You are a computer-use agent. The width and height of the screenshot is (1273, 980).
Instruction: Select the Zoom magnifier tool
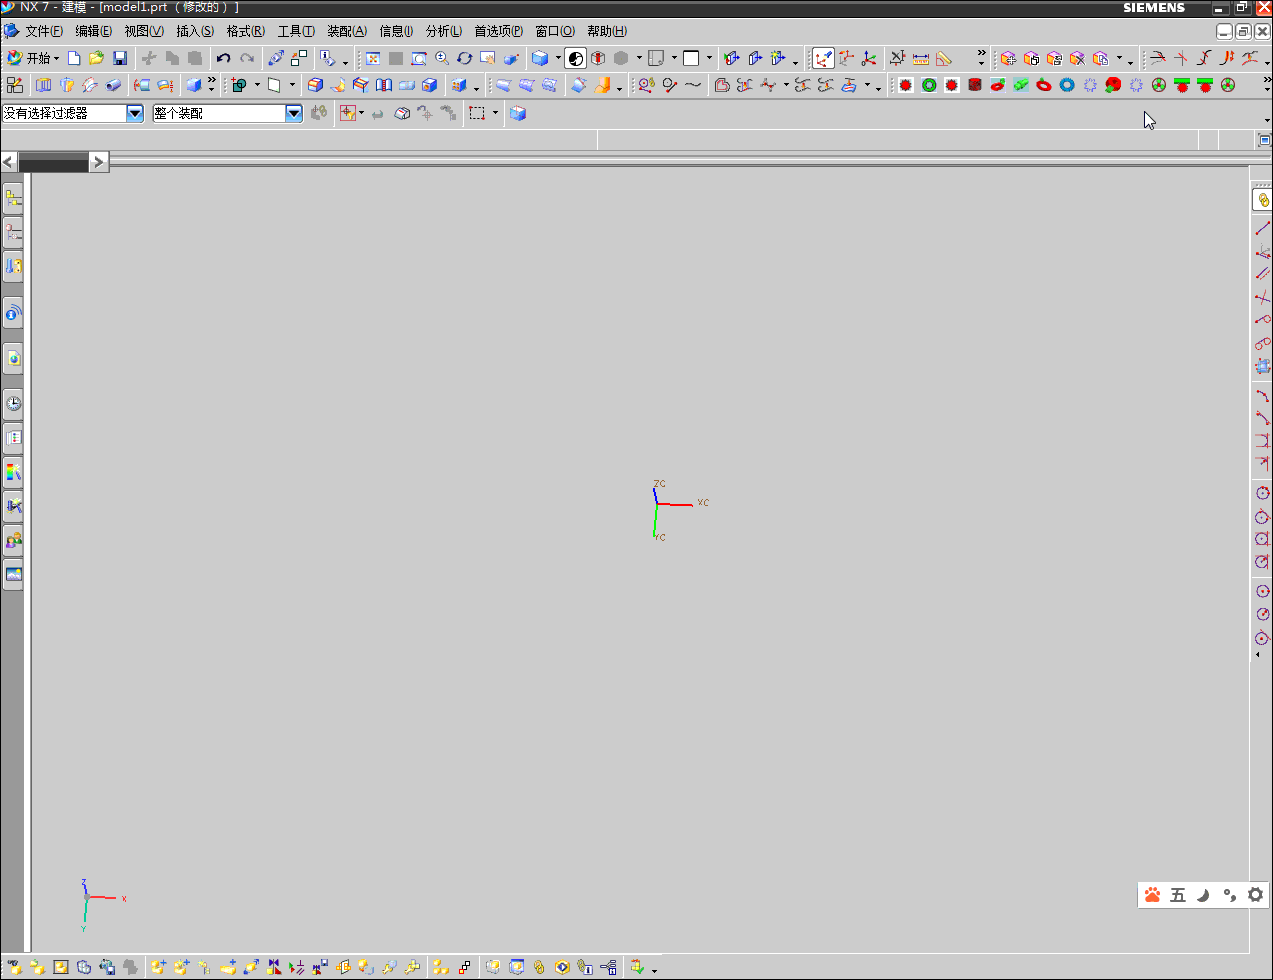point(442,58)
